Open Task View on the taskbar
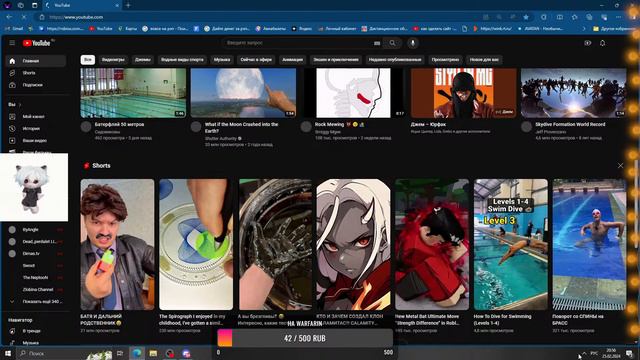 pos(120,353)
